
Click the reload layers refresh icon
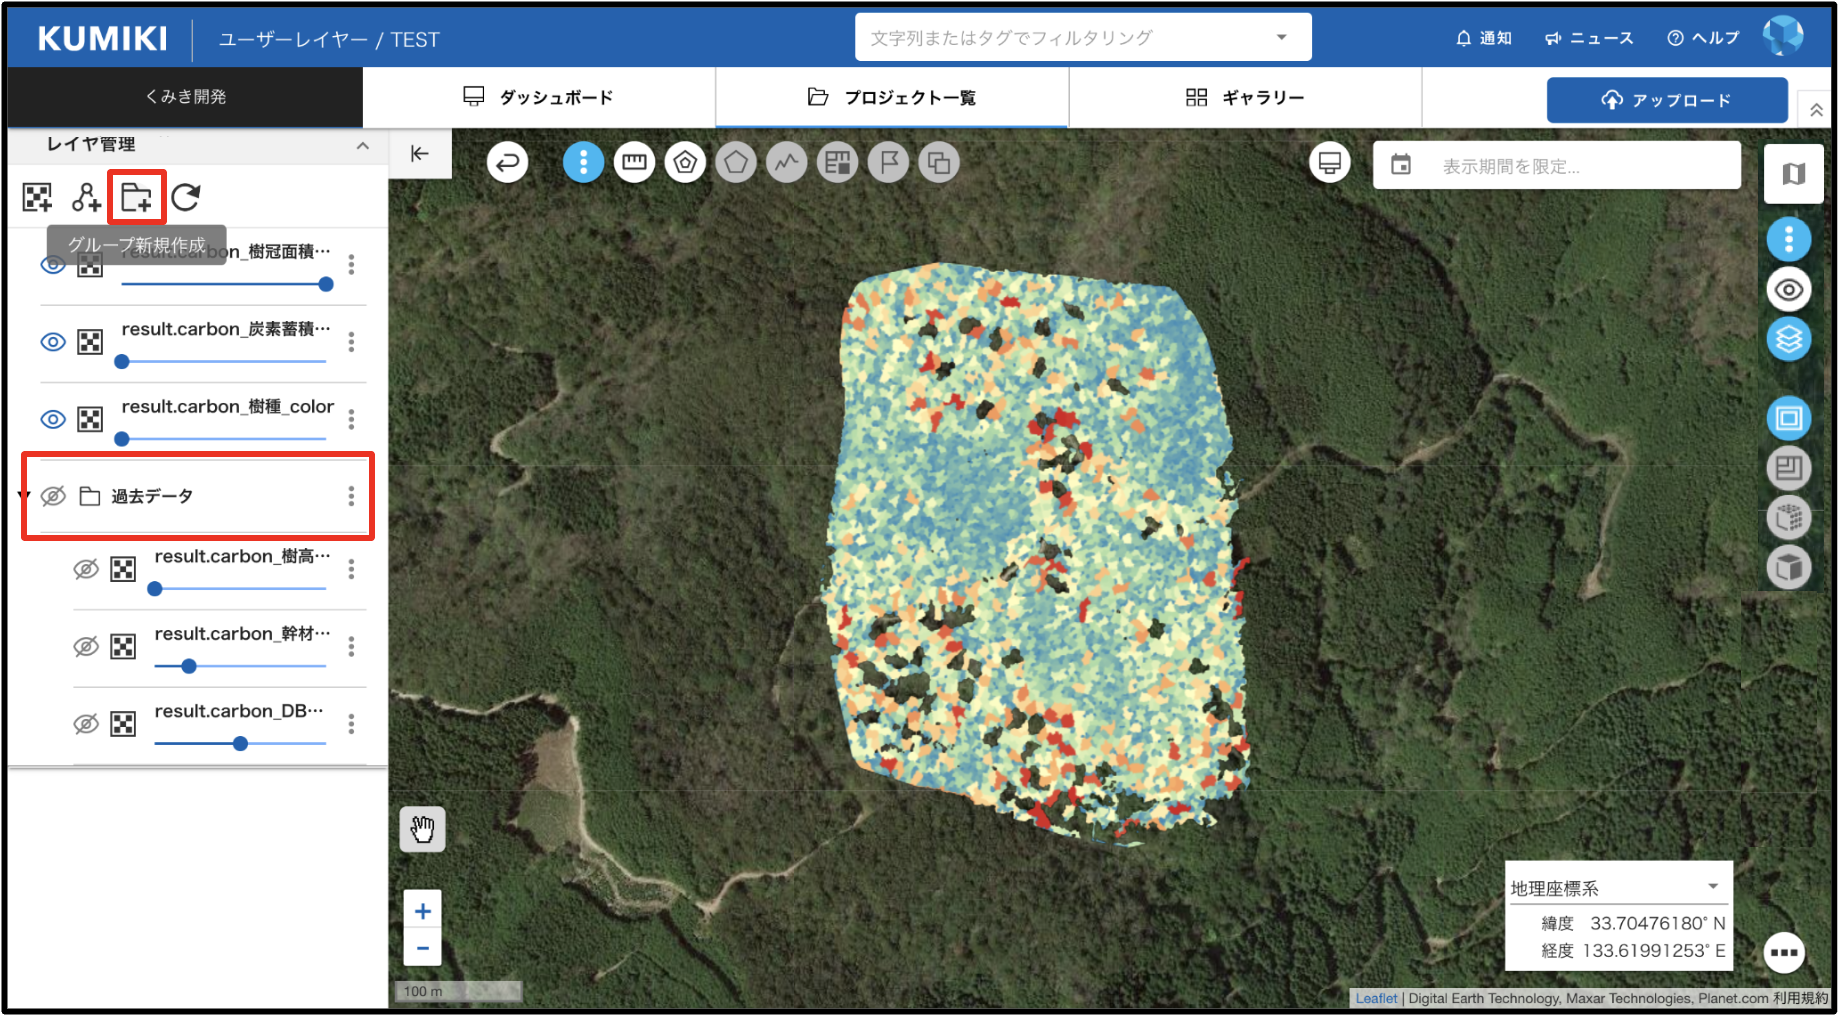pos(186,197)
